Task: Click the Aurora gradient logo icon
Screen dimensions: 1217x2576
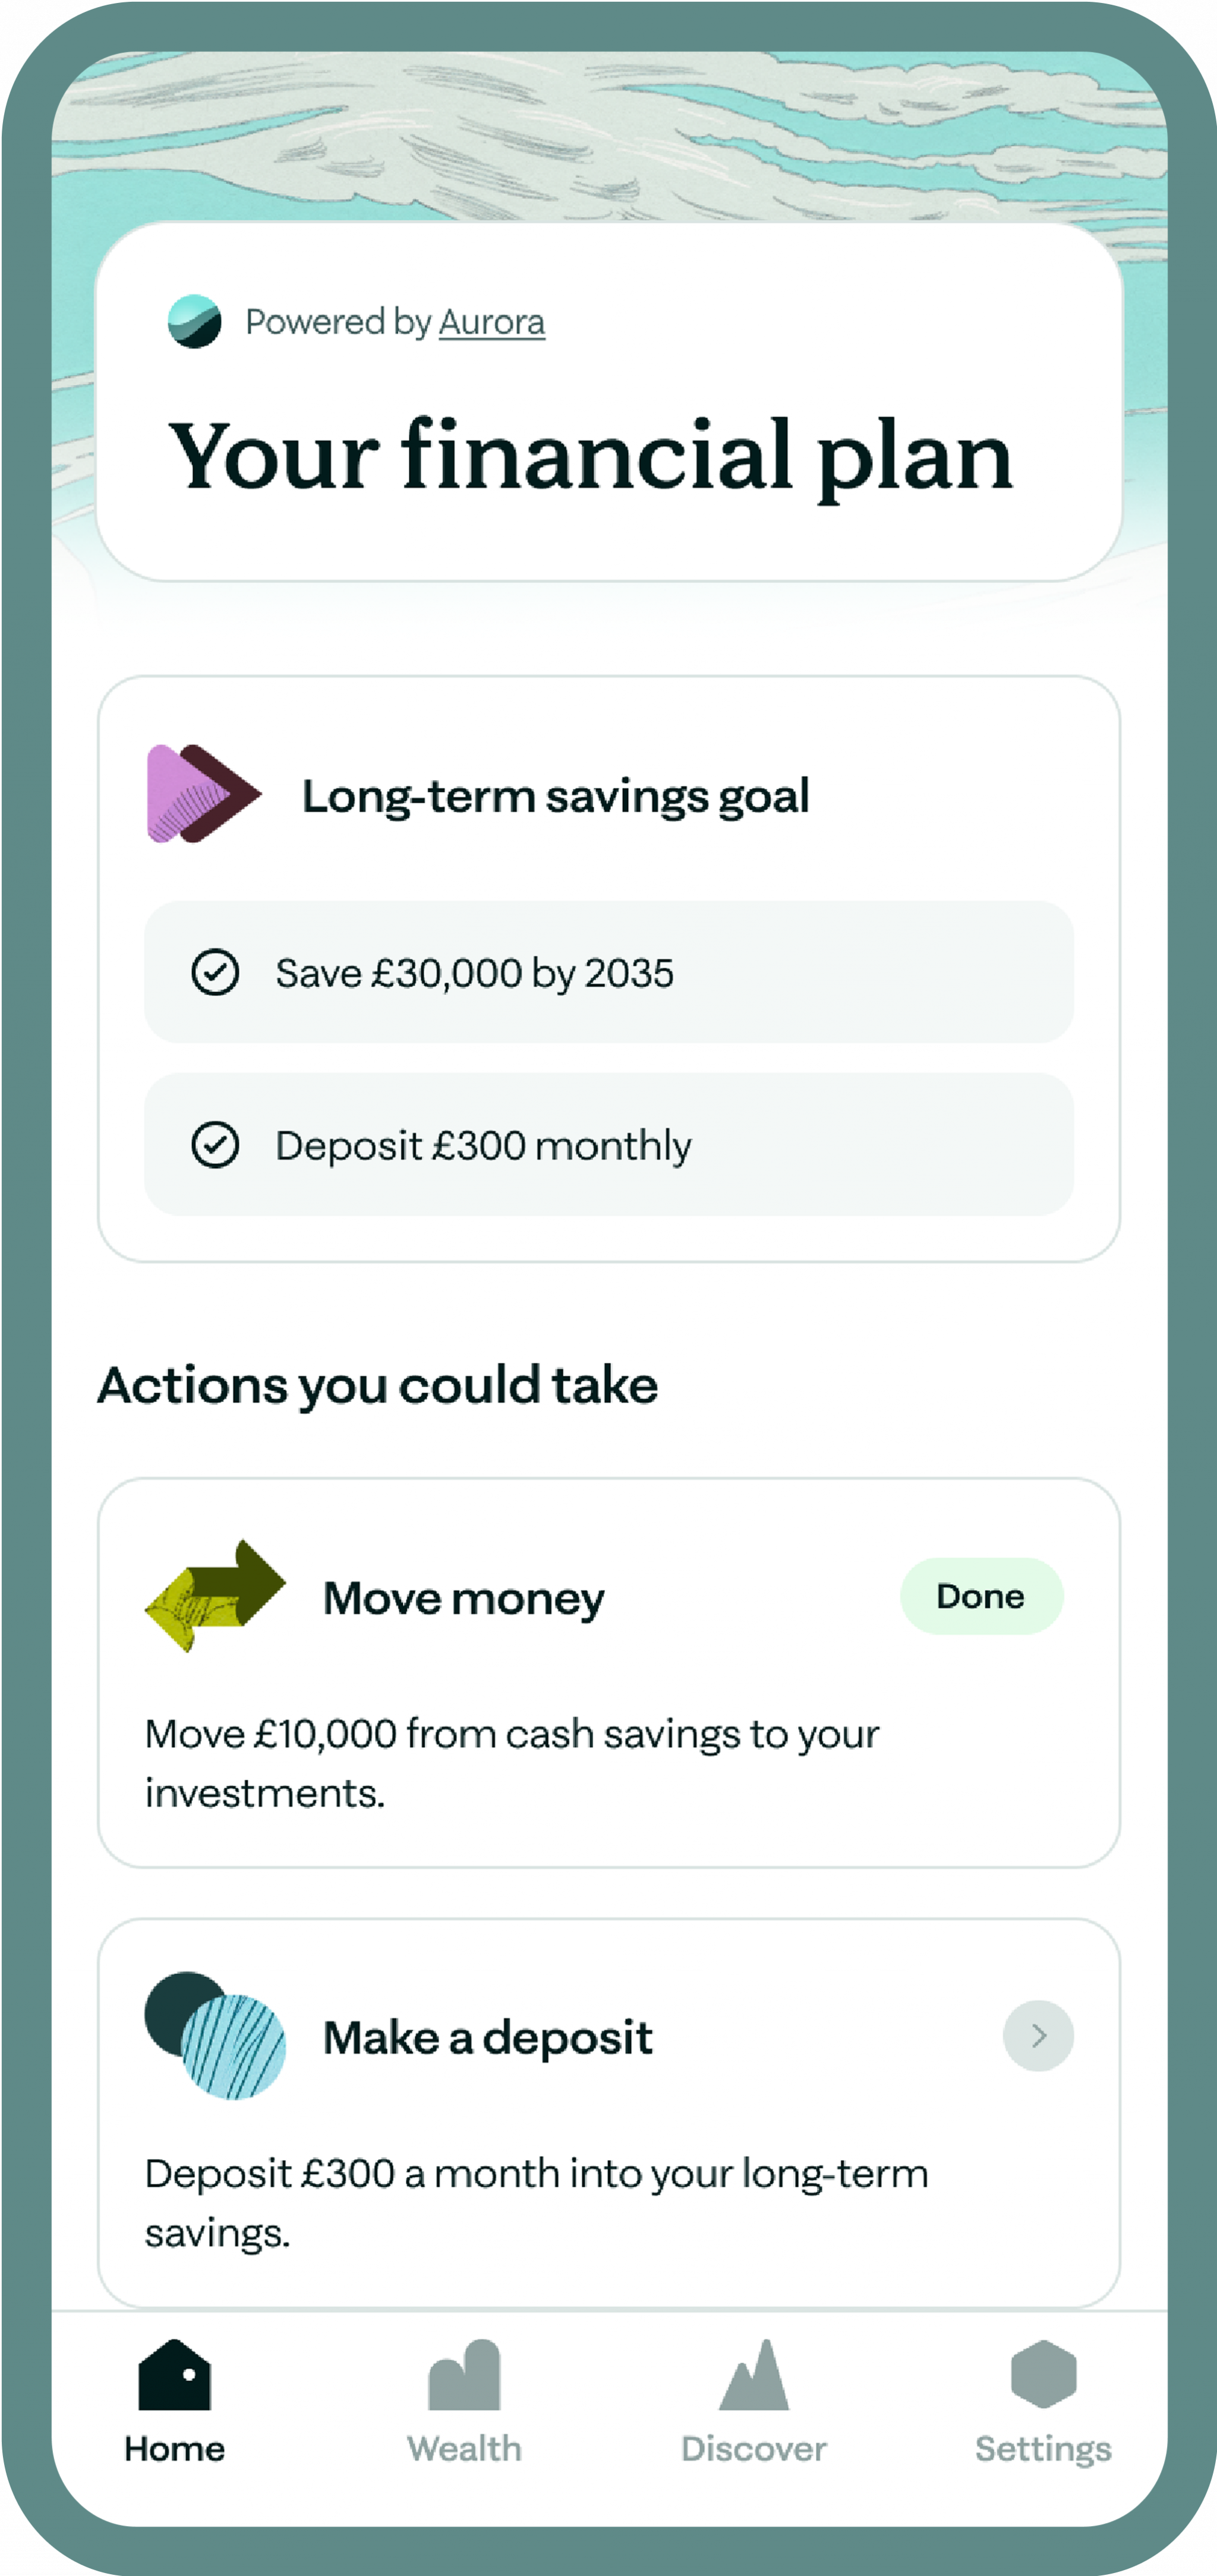Action: tap(194, 321)
